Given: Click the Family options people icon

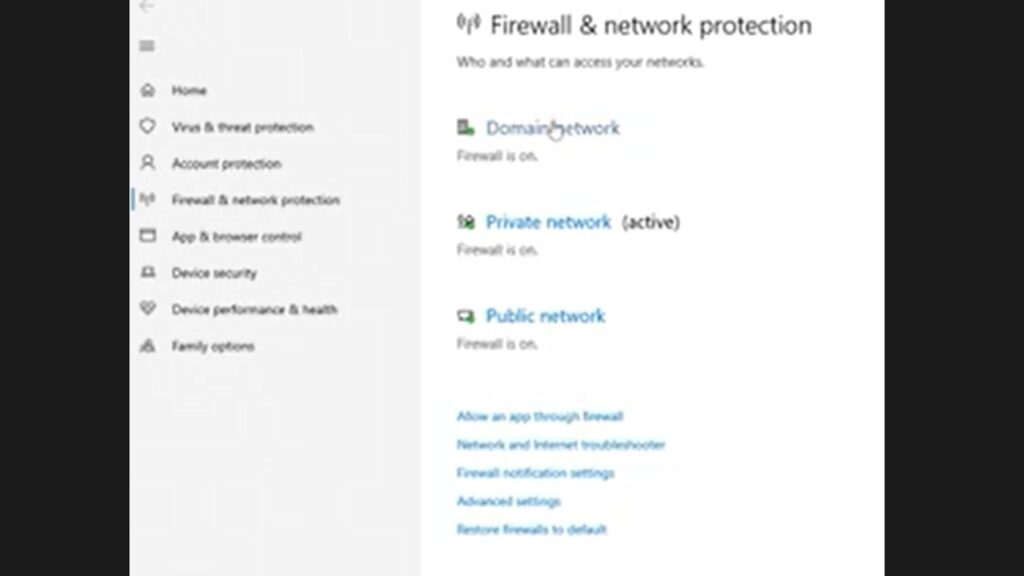Looking at the screenshot, I should 148,346.
